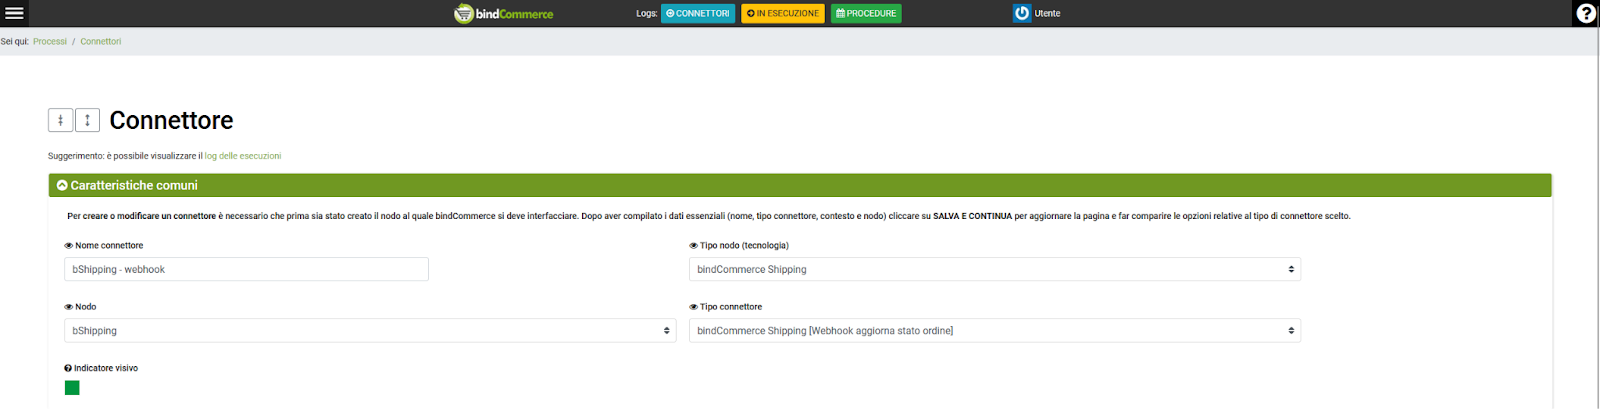Collapse the Caratteristiche comuni section
1600x409 pixels.
click(x=62, y=186)
